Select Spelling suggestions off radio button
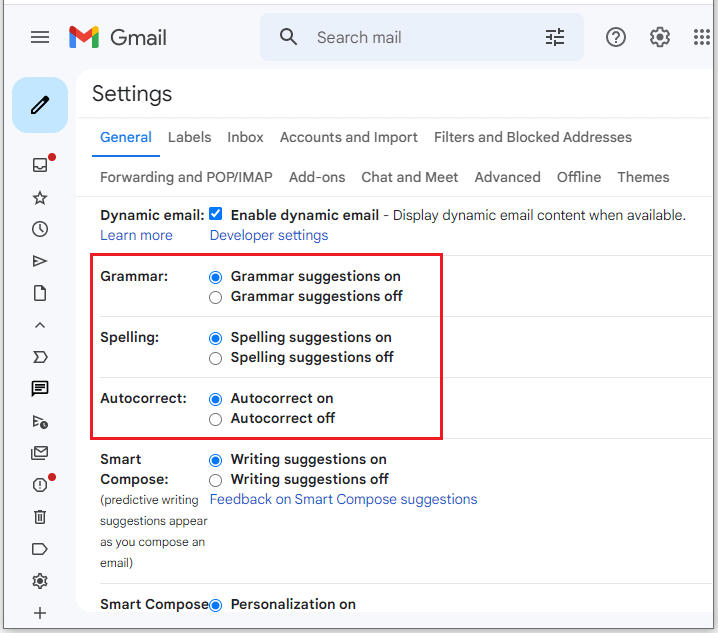This screenshot has height=633, width=718. [215, 358]
